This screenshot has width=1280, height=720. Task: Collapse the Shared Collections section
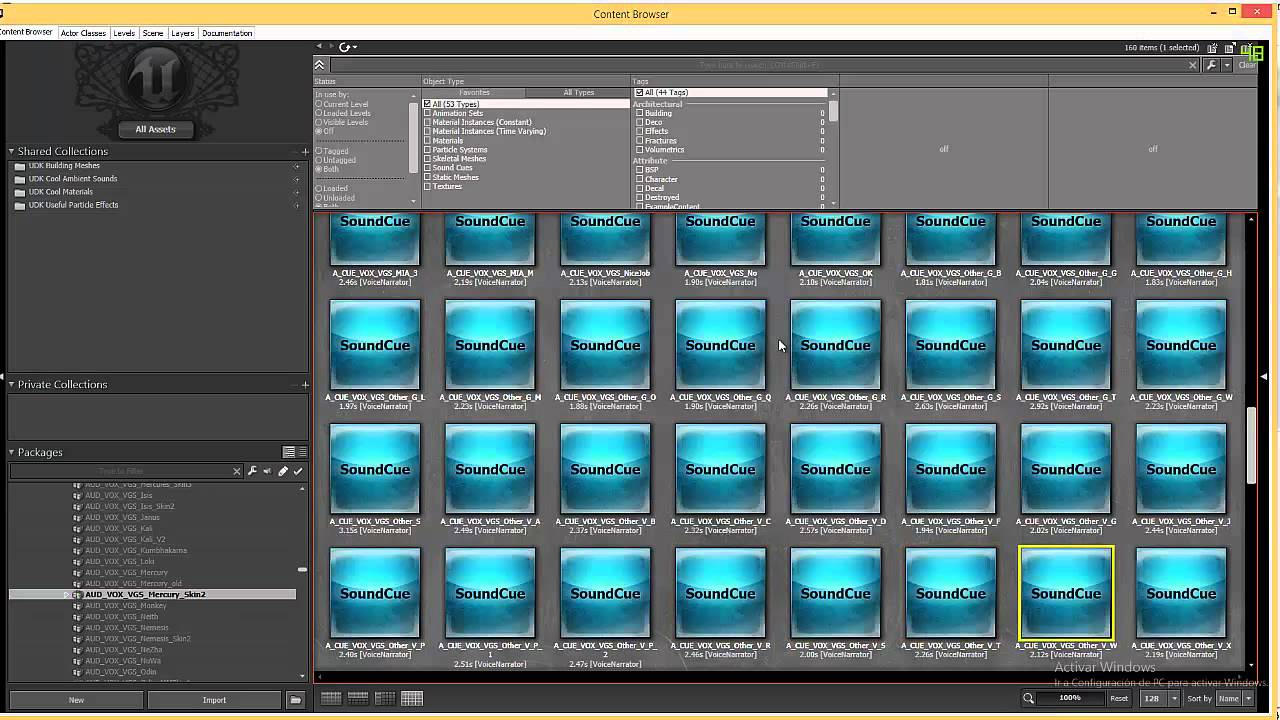[12, 152]
